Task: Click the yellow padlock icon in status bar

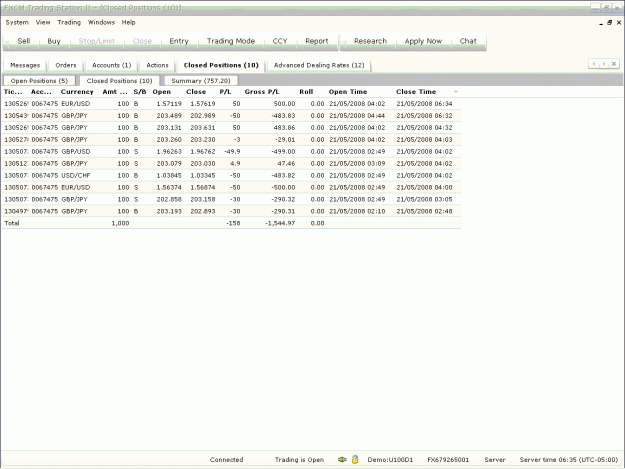Action: [355, 459]
